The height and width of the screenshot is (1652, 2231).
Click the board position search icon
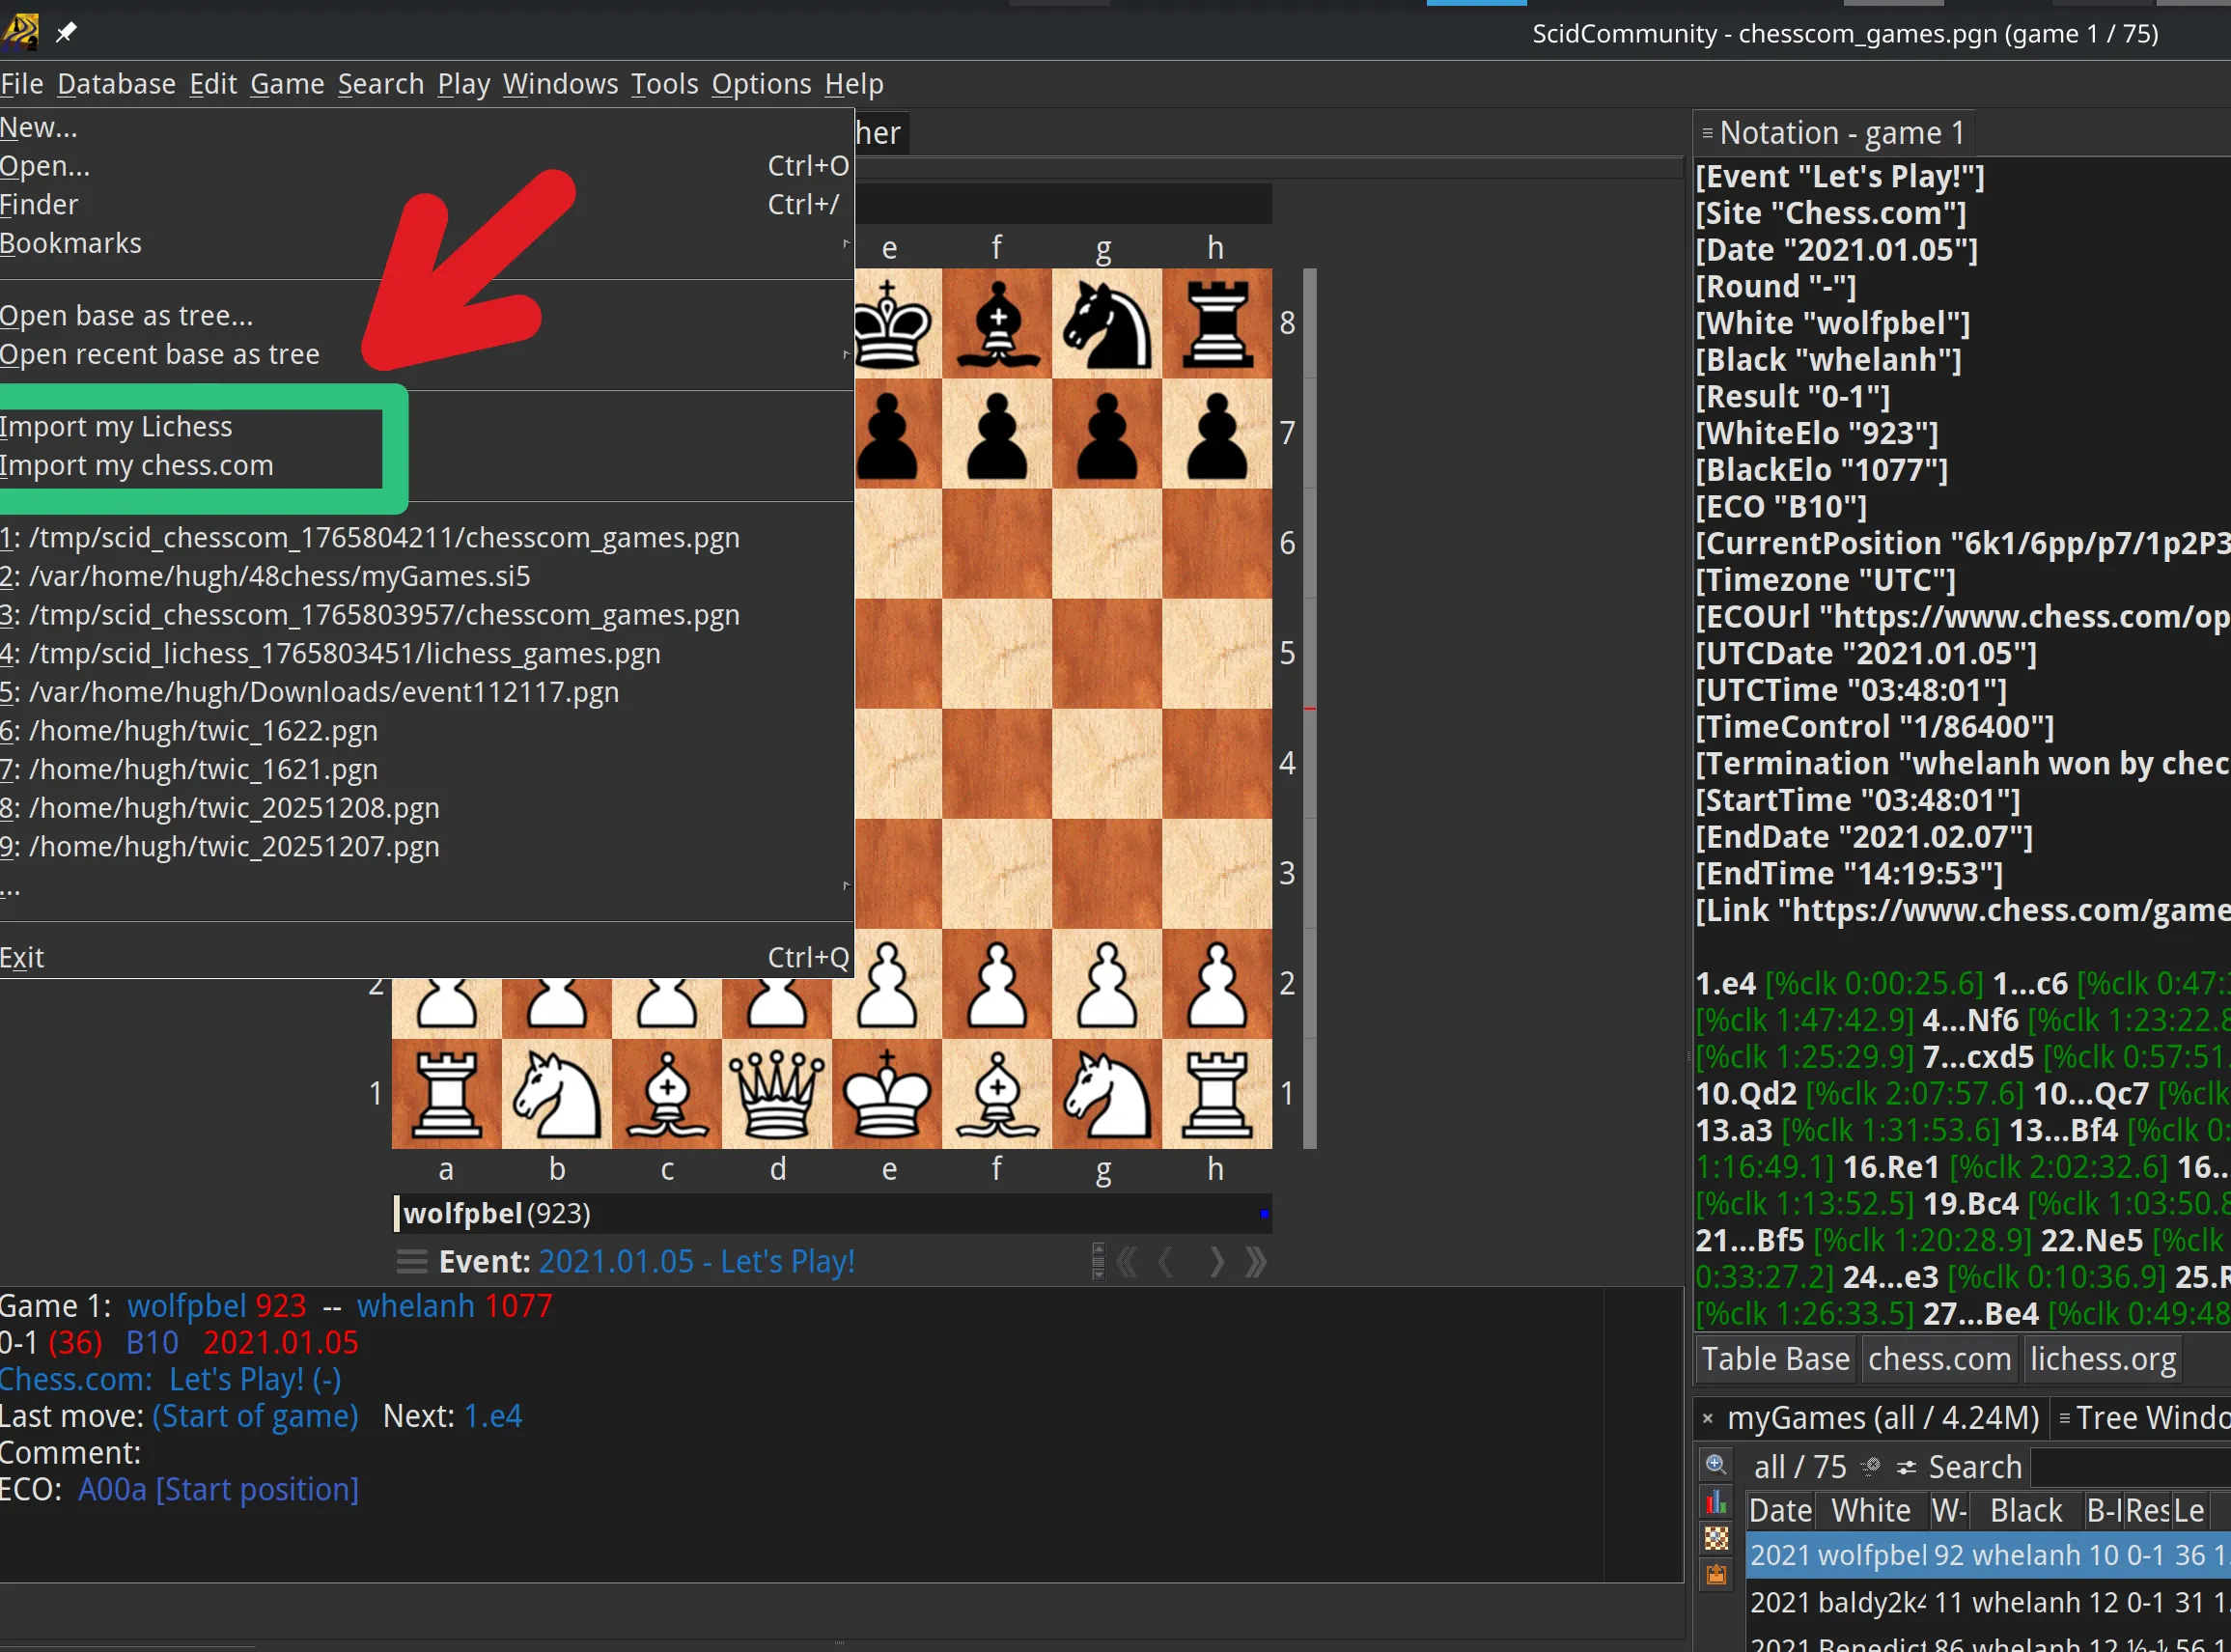[x=1716, y=1538]
